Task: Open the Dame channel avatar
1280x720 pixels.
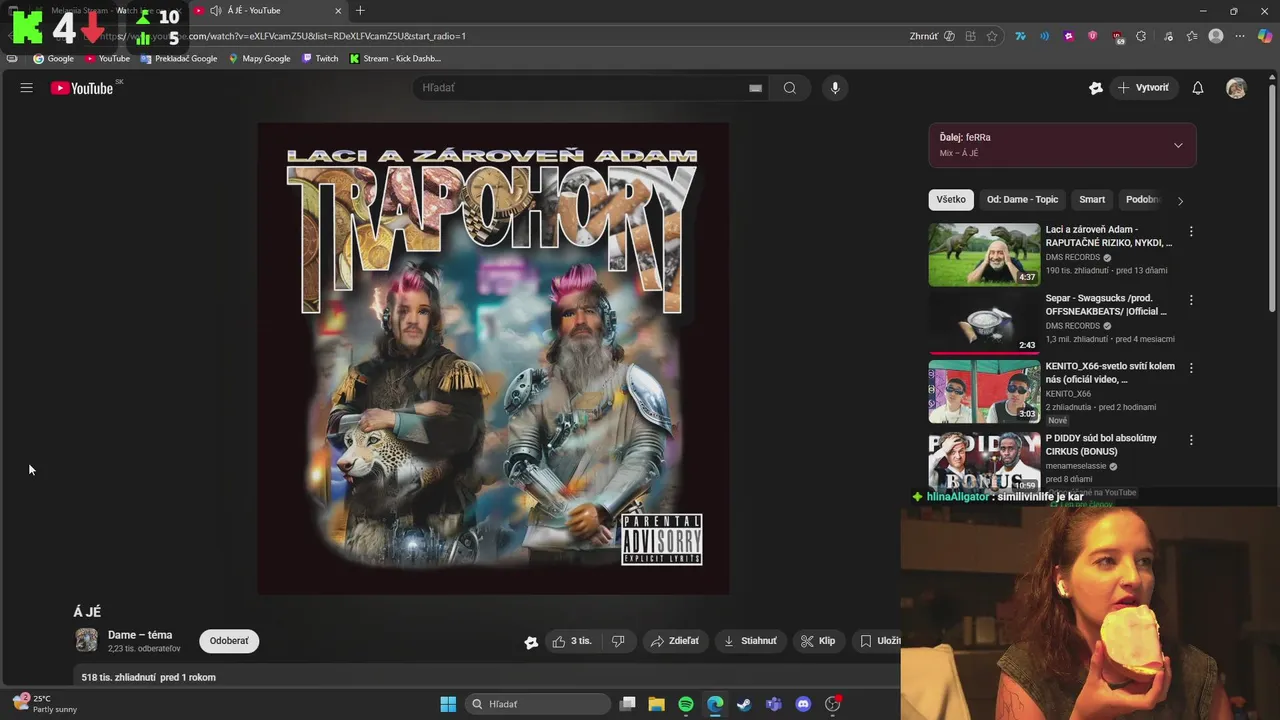Action: click(87, 640)
